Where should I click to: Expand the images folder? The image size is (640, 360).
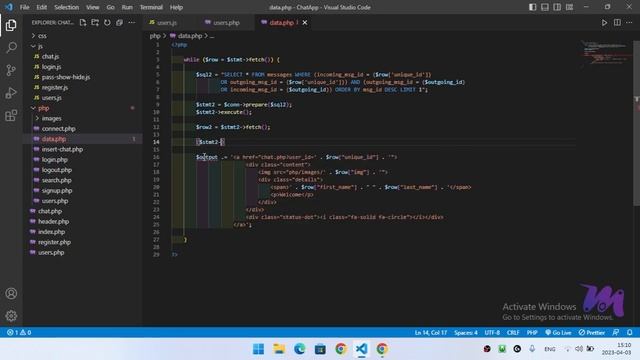coord(51,118)
